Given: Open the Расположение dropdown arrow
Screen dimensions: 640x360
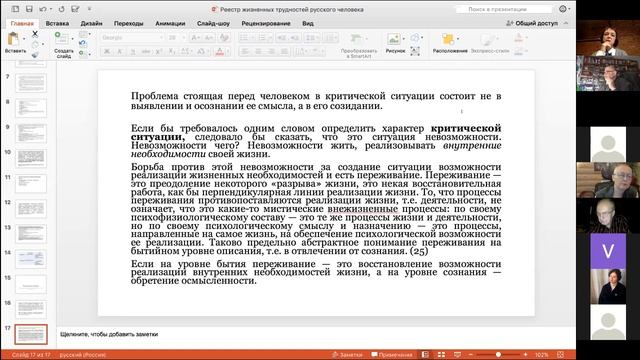Looking at the screenshot, I should pos(458,39).
